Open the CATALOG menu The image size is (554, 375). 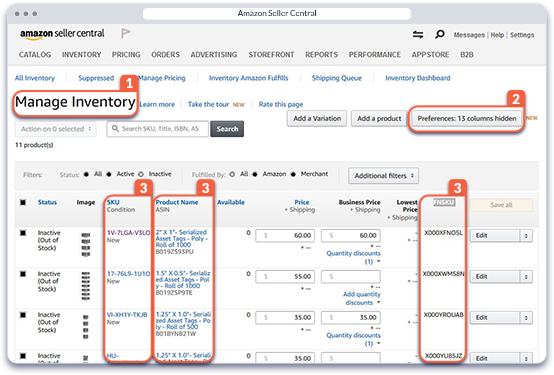coord(35,55)
